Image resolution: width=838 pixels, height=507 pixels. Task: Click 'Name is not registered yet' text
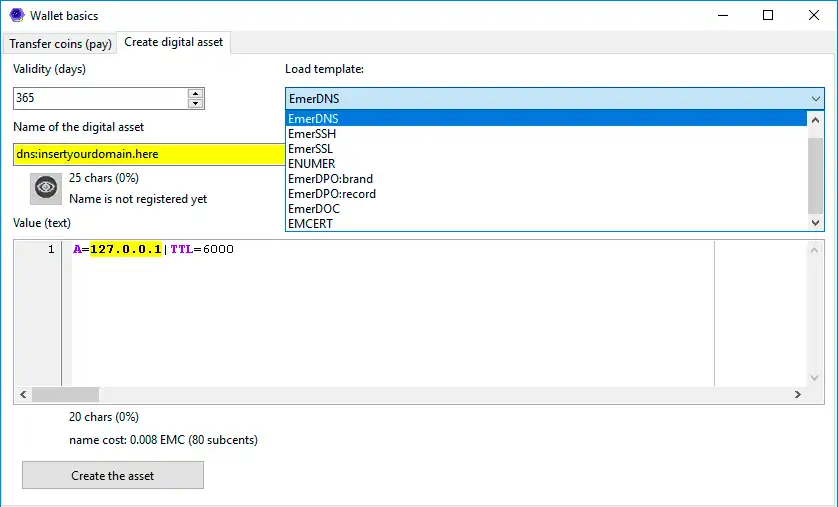pyautogui.click(x=138, y=199)
